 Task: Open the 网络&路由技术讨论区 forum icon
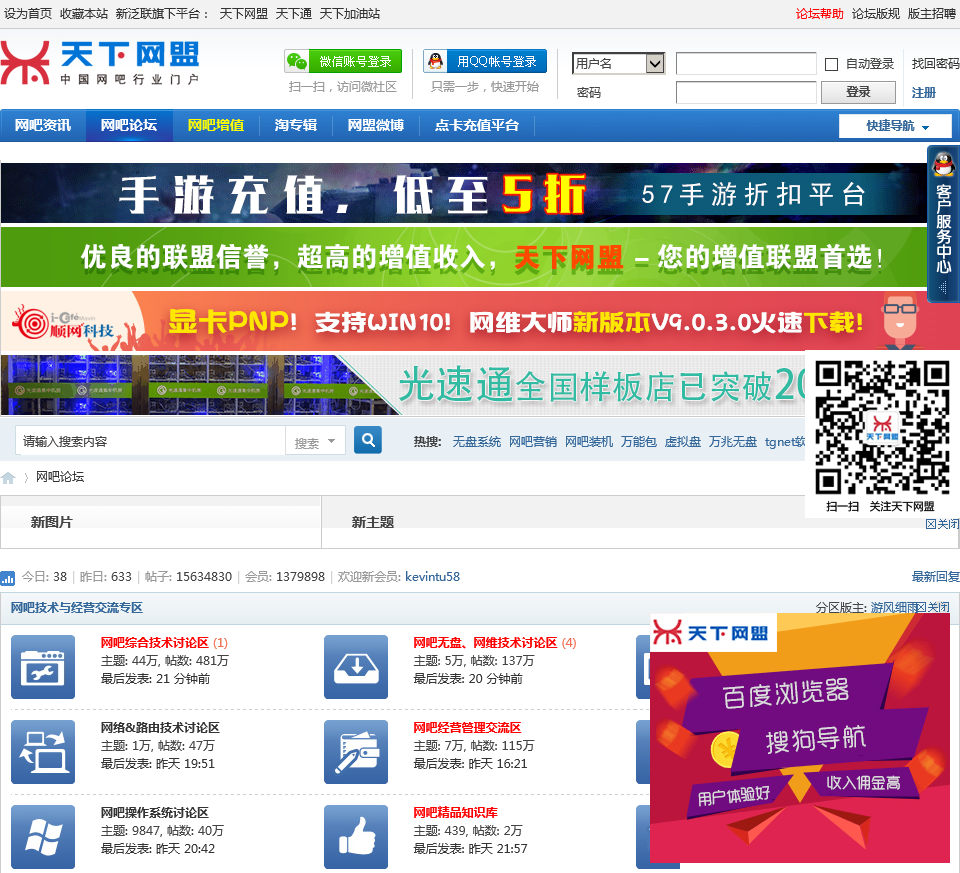point(43,752)
